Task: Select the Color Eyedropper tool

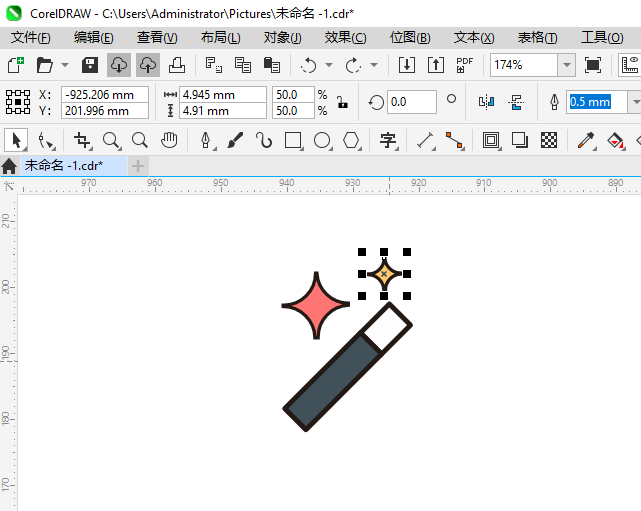Action: pyautogui.click(x=586, y=141)
